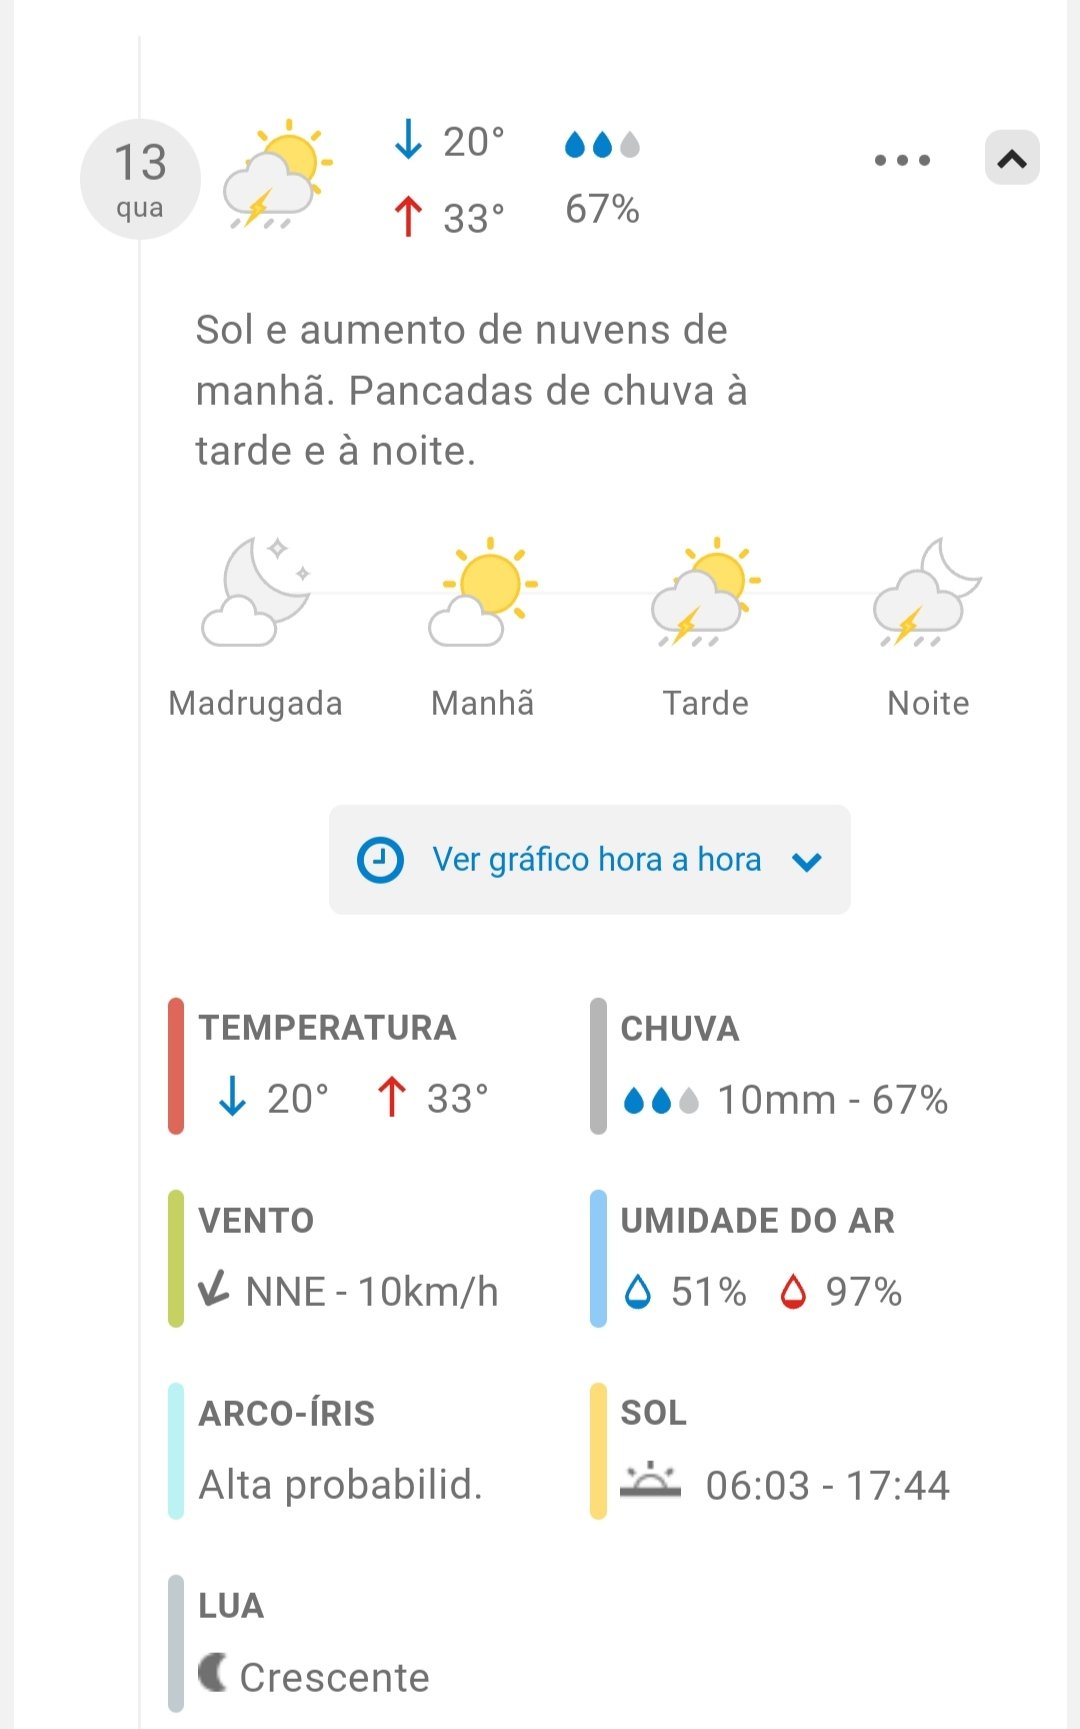Click the date badge 13 qua
The width and height of the screenshot is (1080, 1729).
point(140,179)
